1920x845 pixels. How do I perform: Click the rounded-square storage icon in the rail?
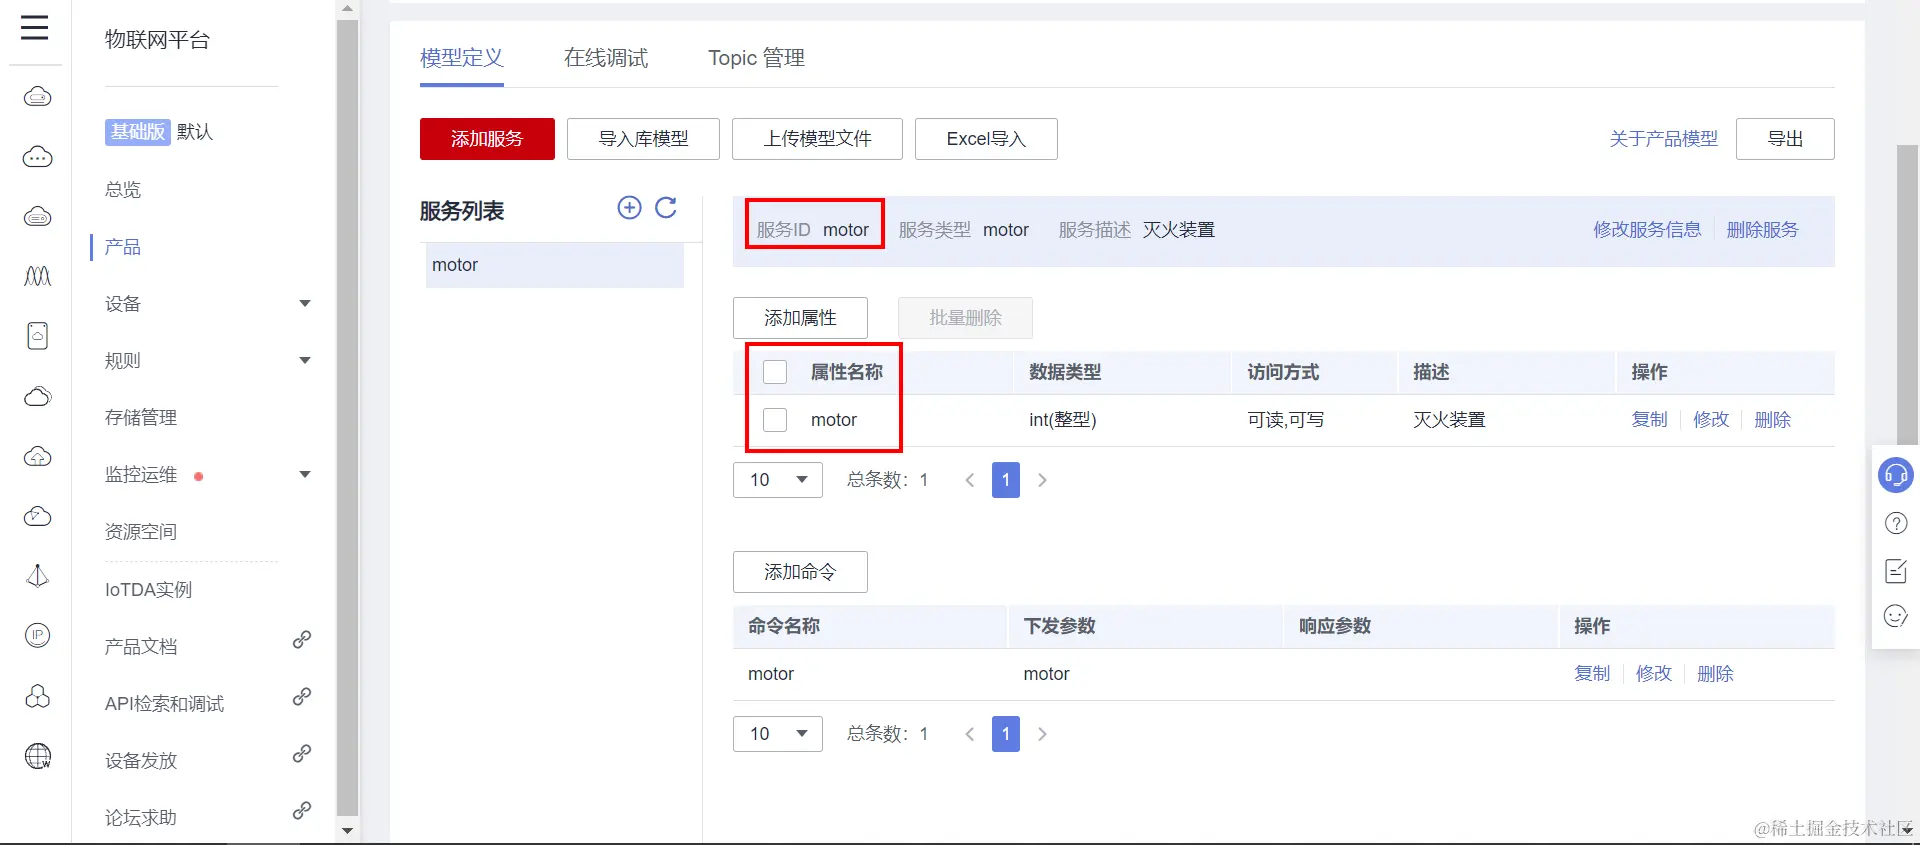pos(38,336)
